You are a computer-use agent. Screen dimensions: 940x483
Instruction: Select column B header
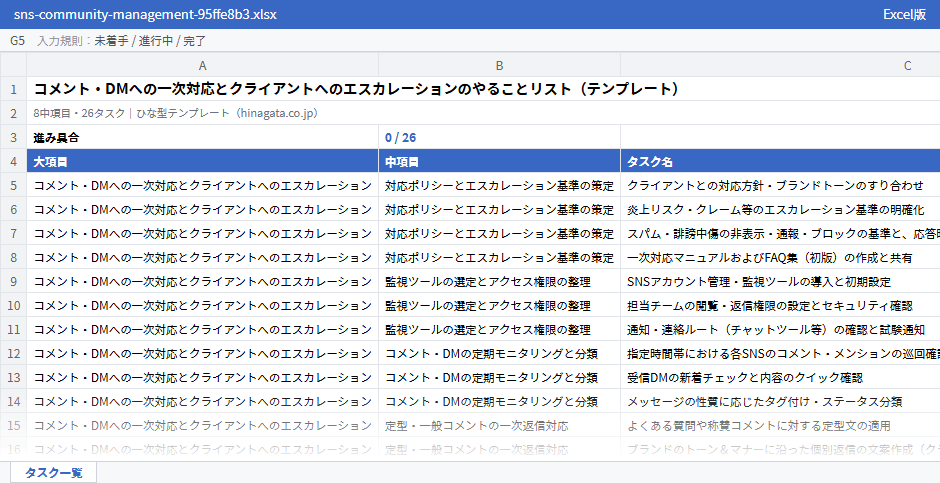499,65
